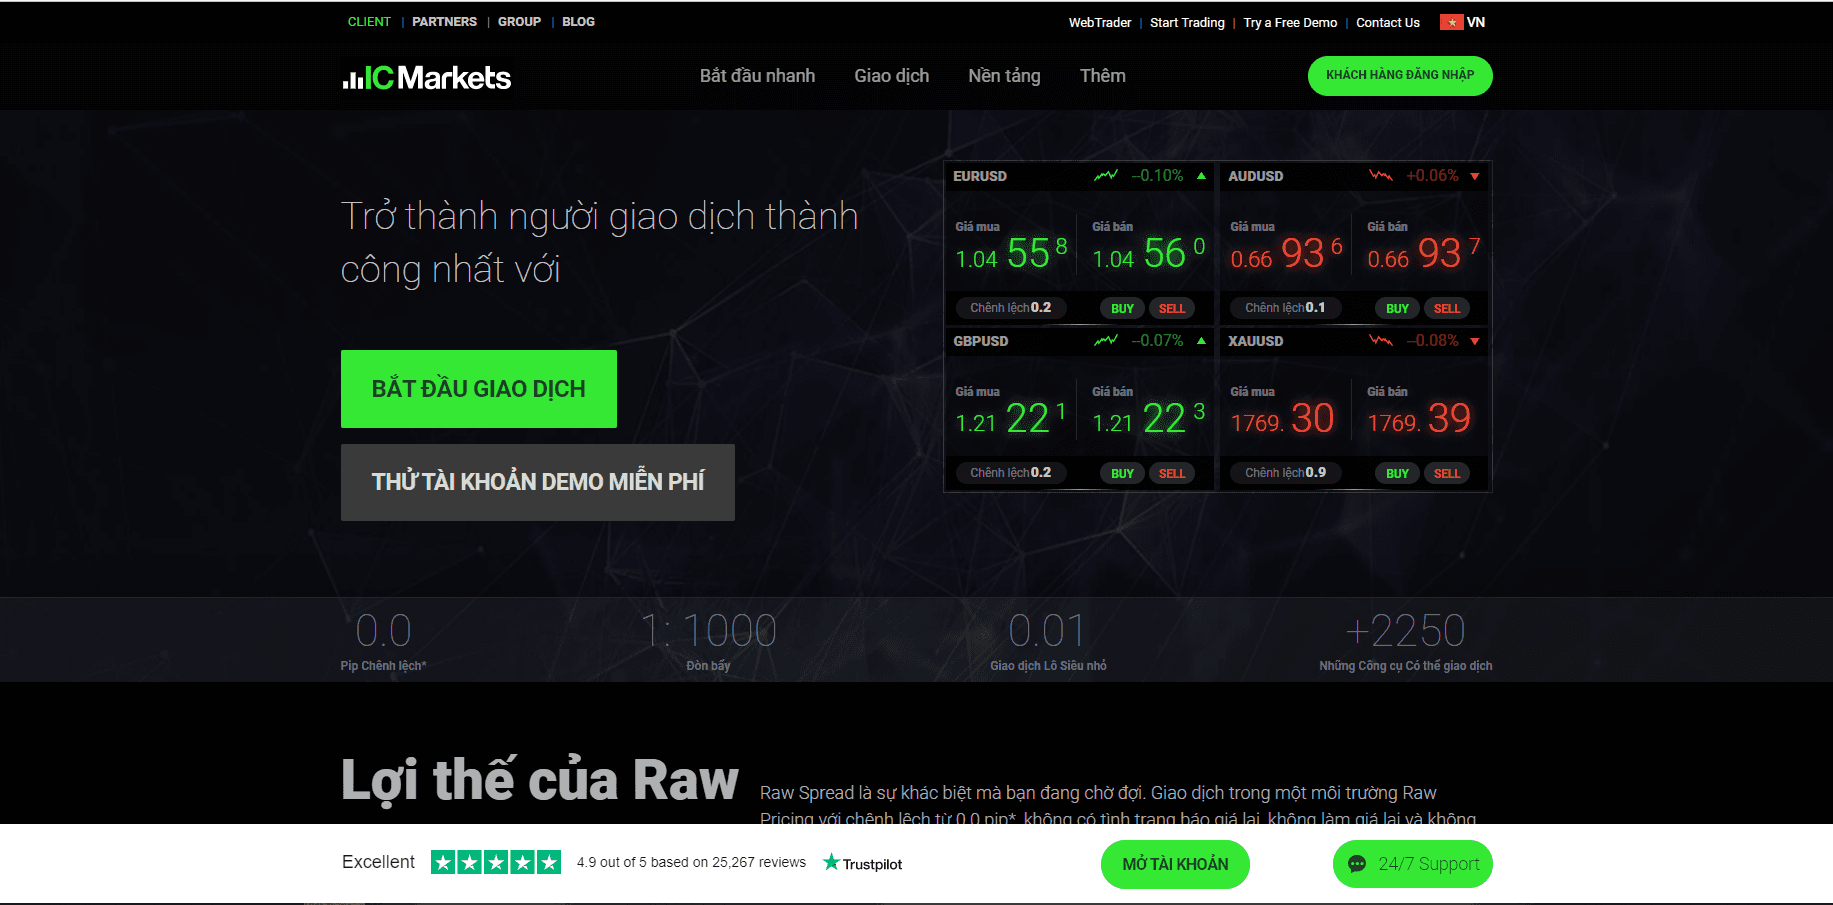Open the VN language selector
The width and height of the screenshot is (1833, 905).
tap(1463, 22)
